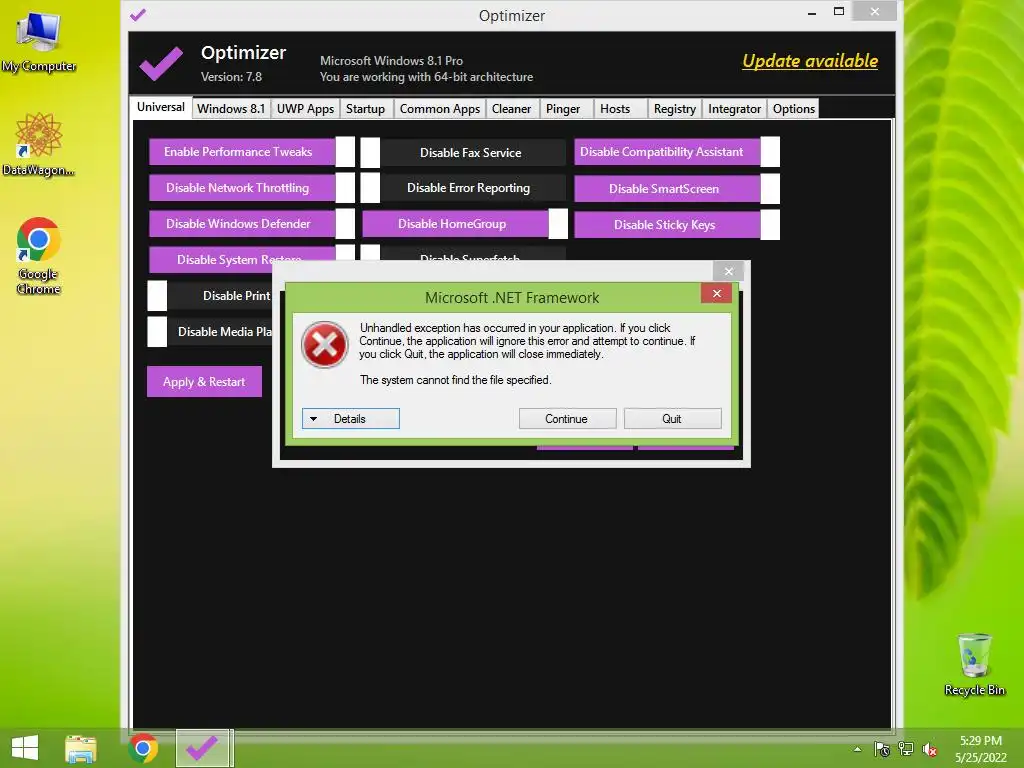This screenshot has width=1024, height=768.
Task: Open the UWP Apps tab
Action: coord(305,108)
